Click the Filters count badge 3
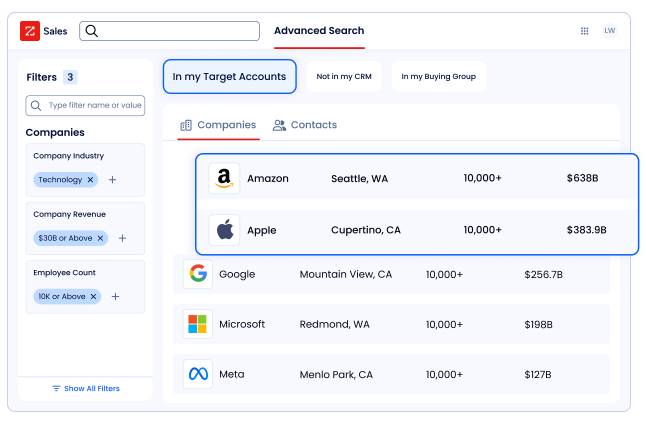 tap(70, 77)
